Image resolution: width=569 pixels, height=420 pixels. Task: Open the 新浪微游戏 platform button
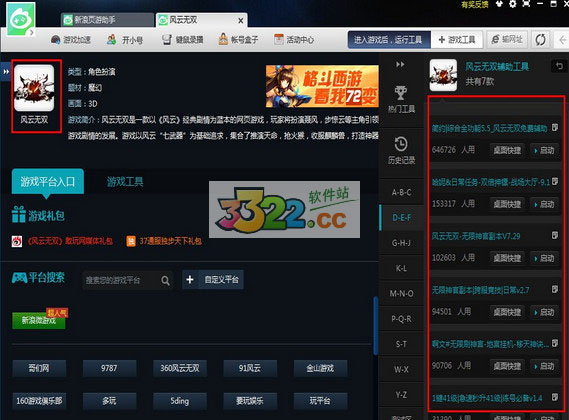coord(39,320)
